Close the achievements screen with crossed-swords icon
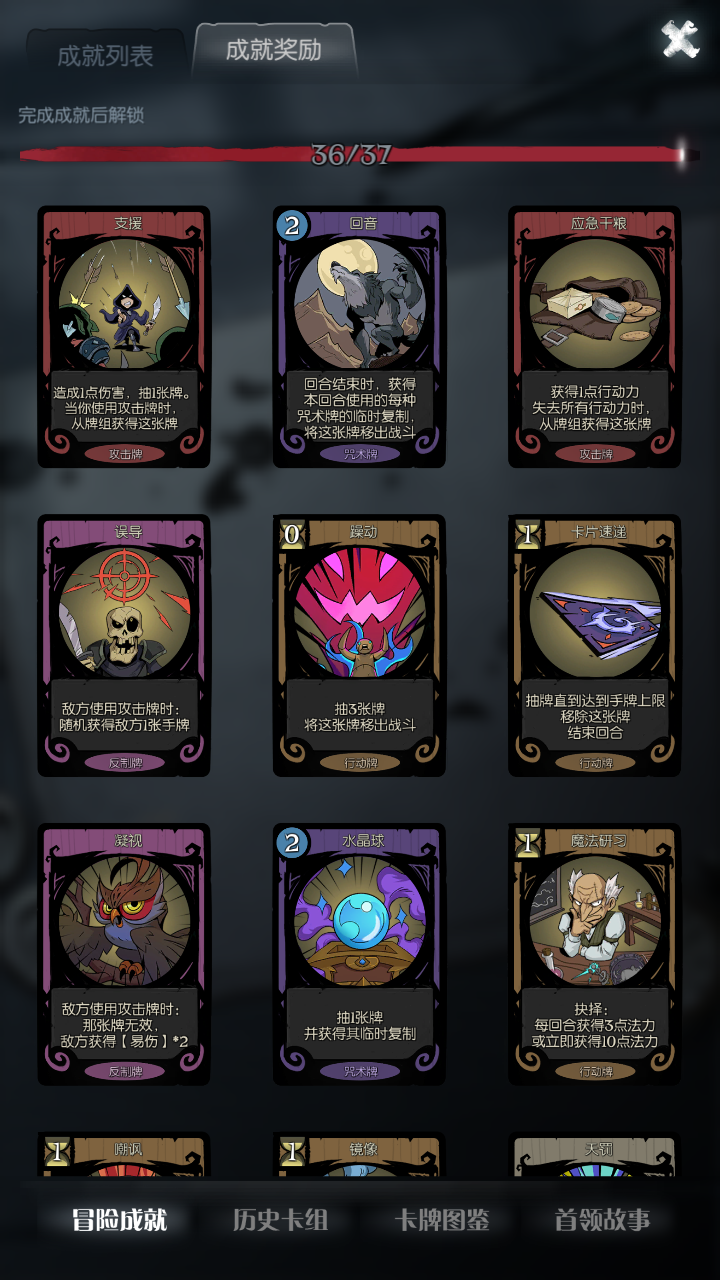Screen dimensions: 720x1280 click(x=680, y=39)
